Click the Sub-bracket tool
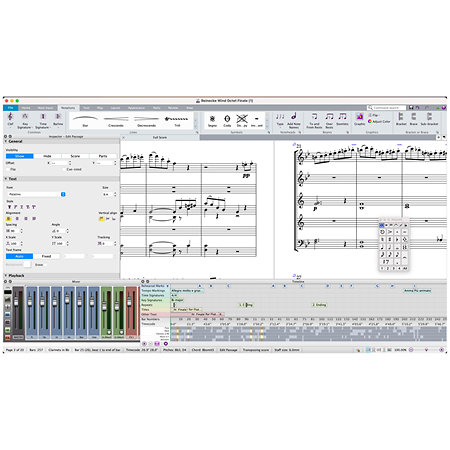The image size is (450, 450). (429, 119)
